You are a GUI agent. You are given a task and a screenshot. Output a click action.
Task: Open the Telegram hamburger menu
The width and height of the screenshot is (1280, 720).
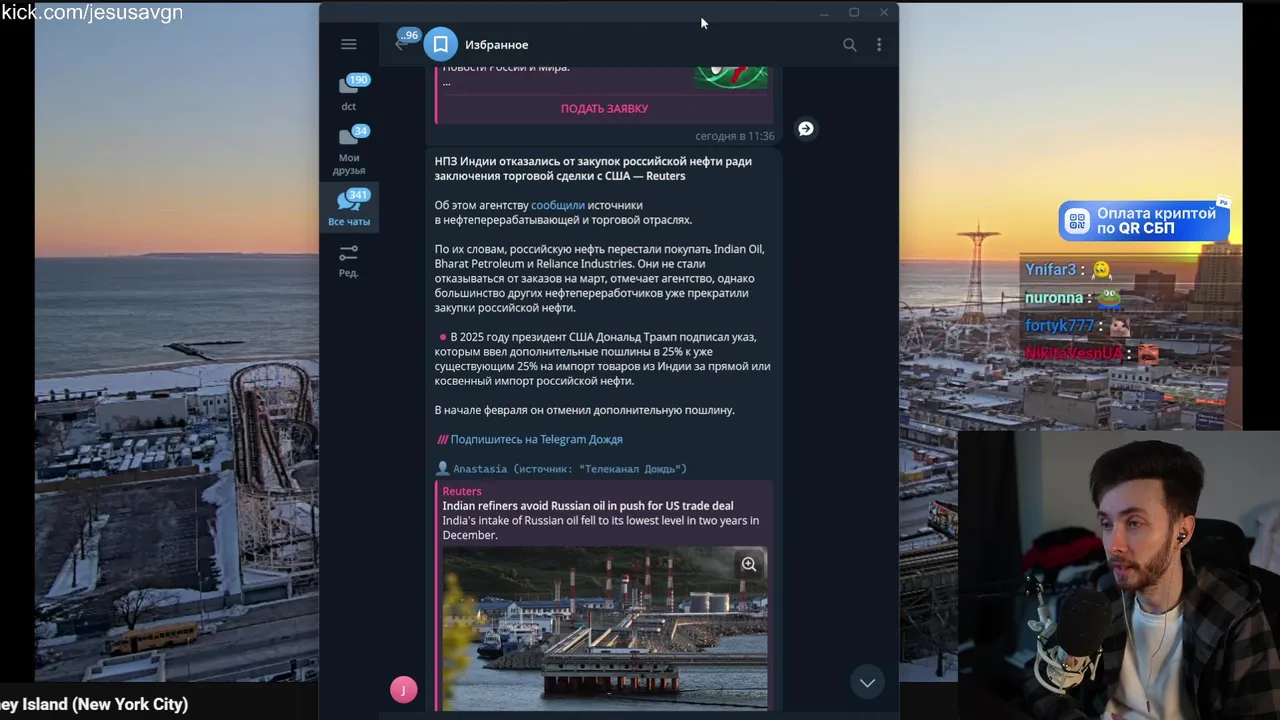click(349, 44)
